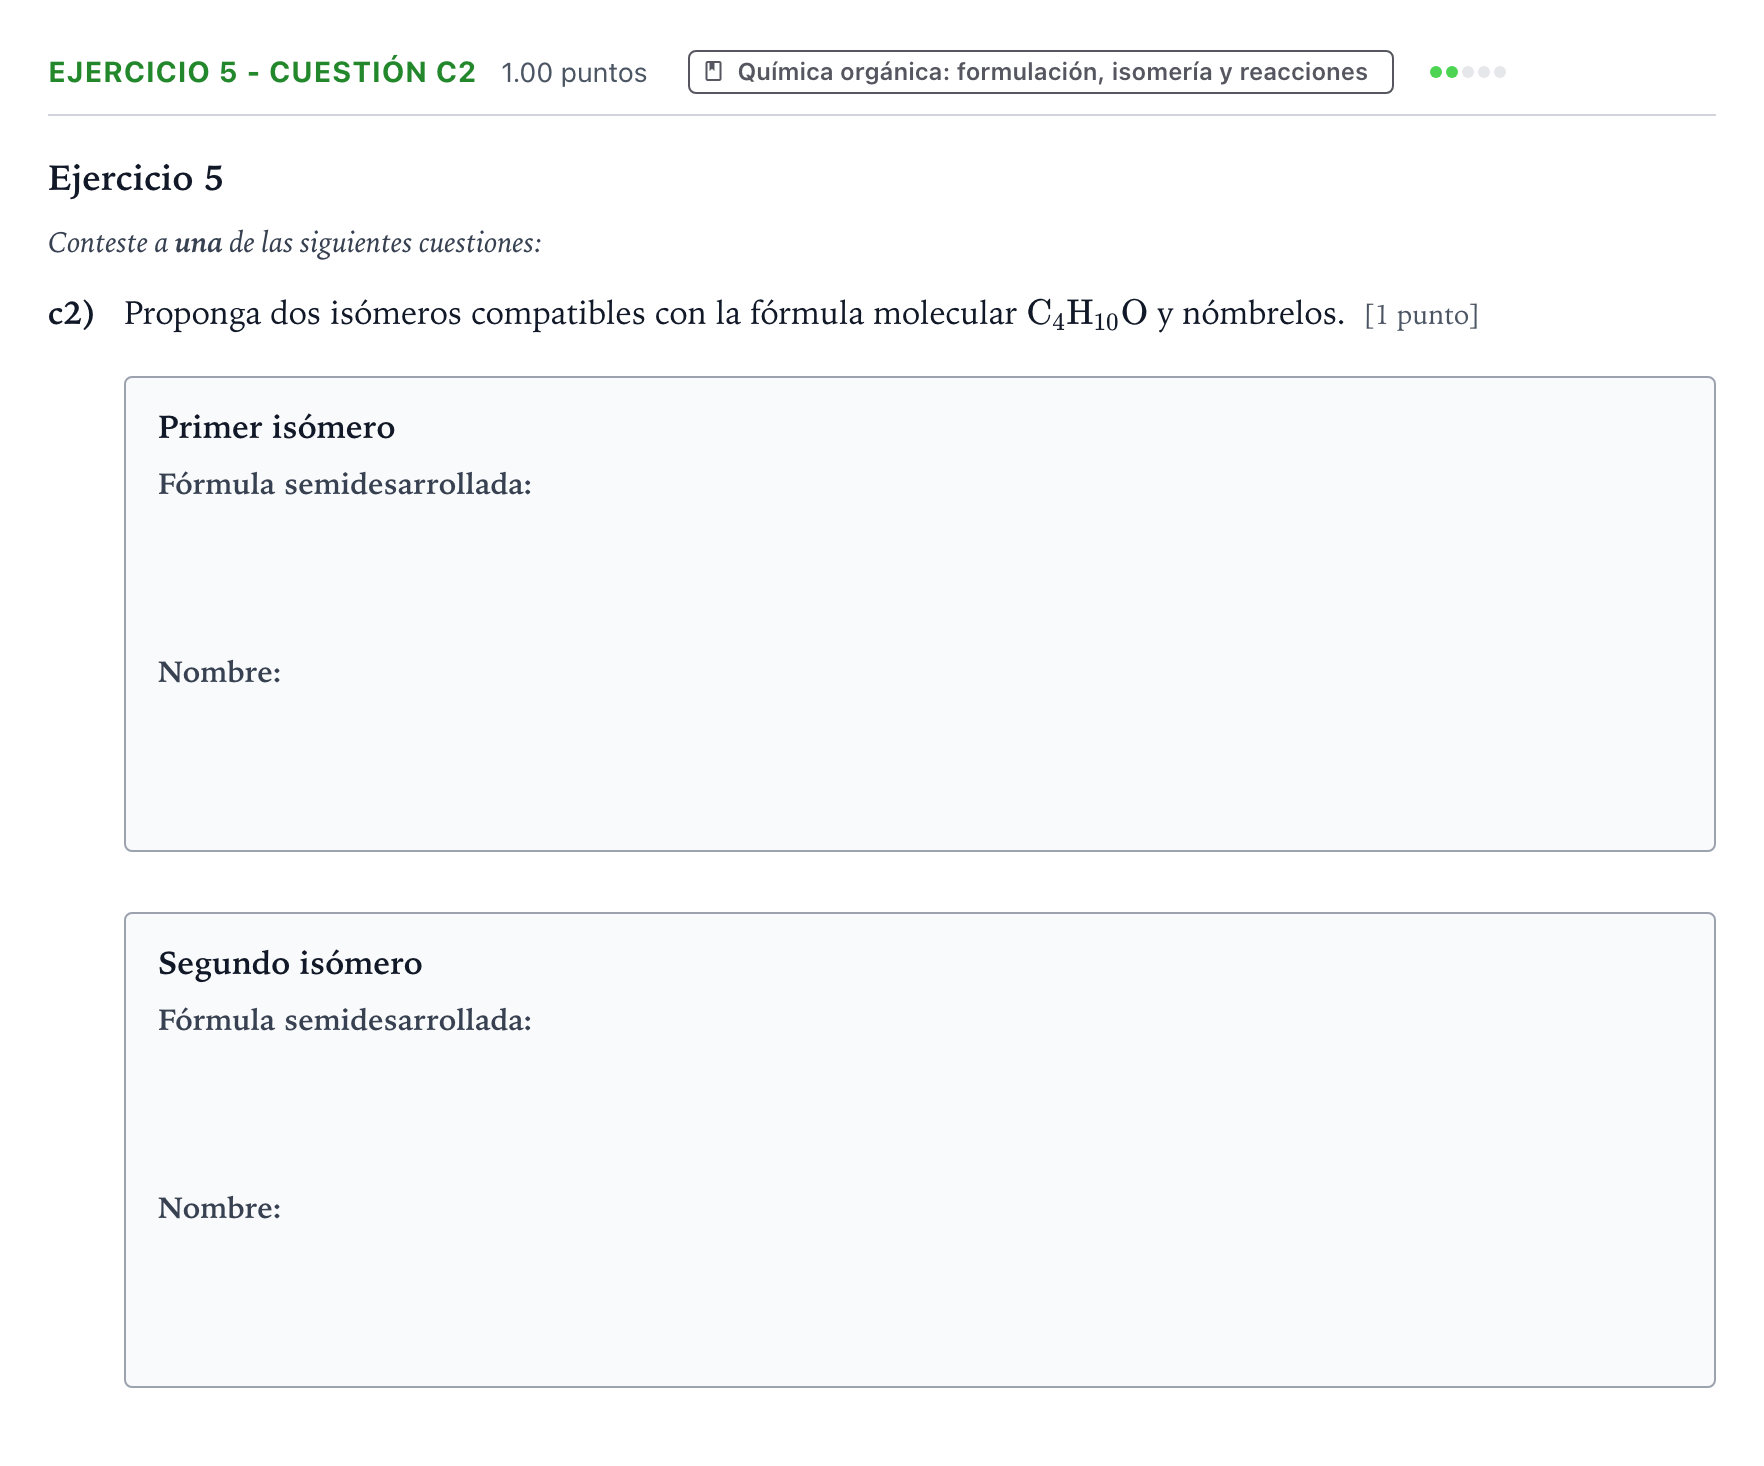The image size is (1764, 1466).
Task: Click Fórmula semidesarrollada under Primer isómero
Action: click(x=345, y=484)
